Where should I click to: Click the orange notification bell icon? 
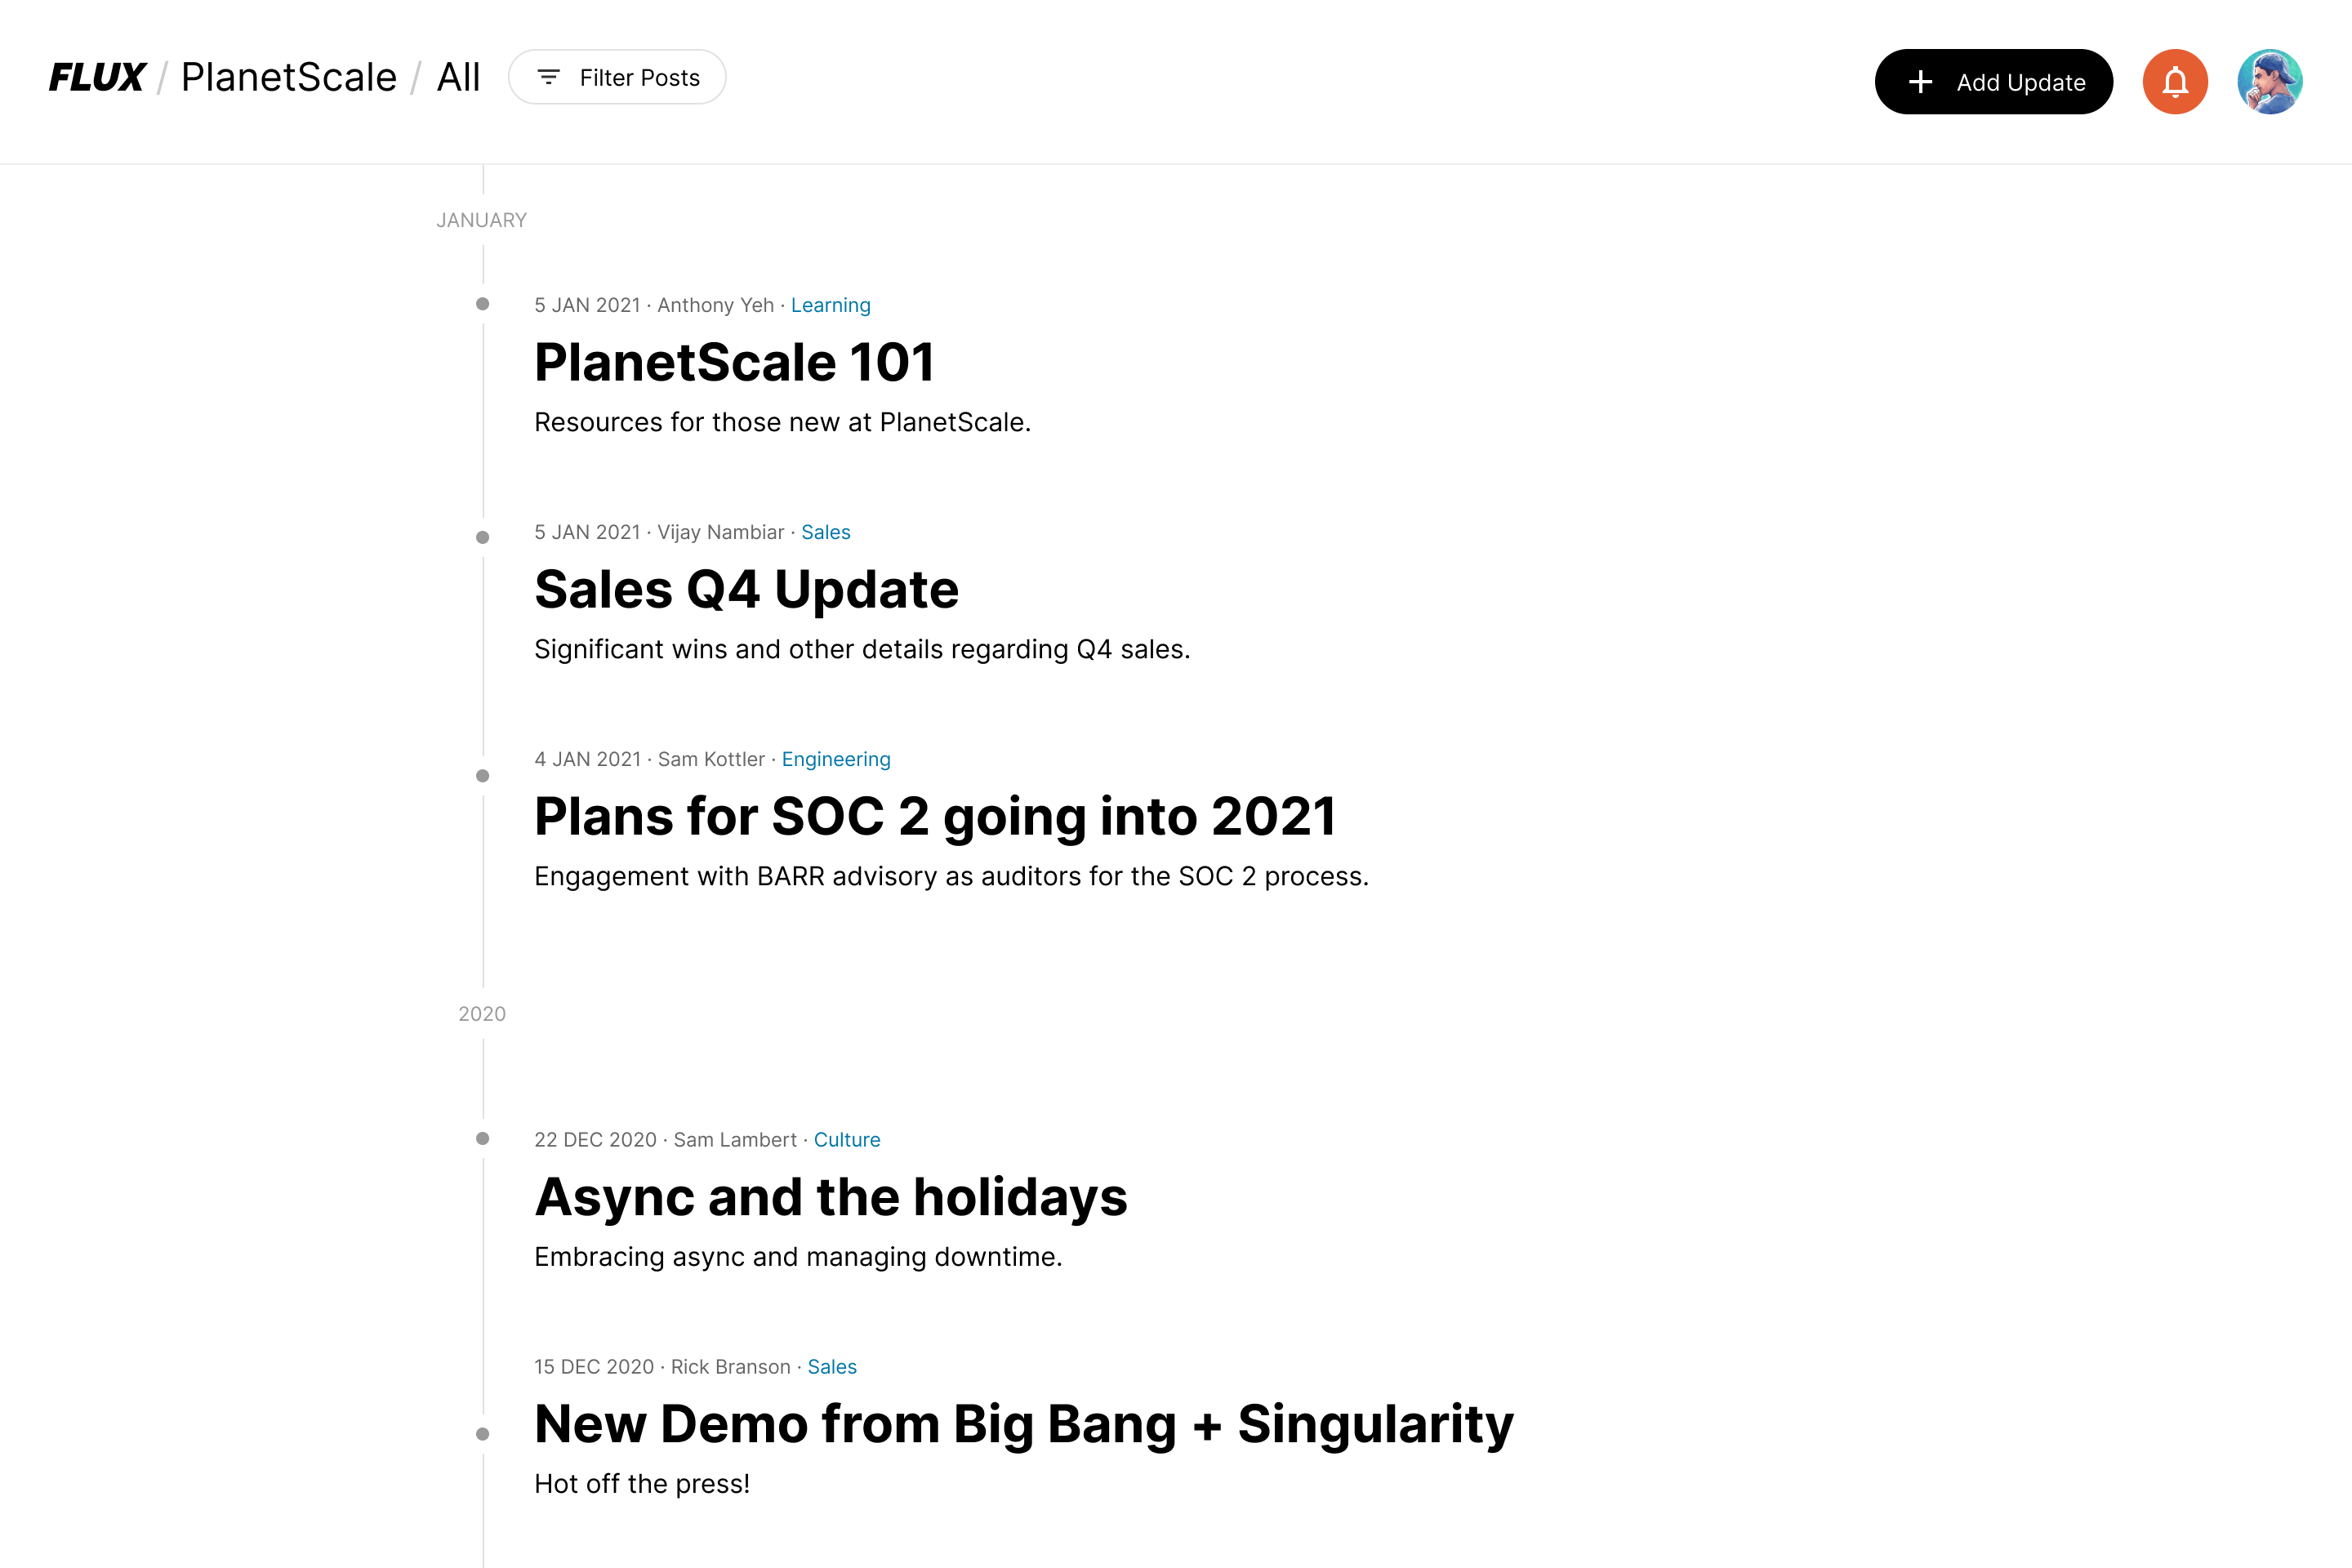point(2175,82)
